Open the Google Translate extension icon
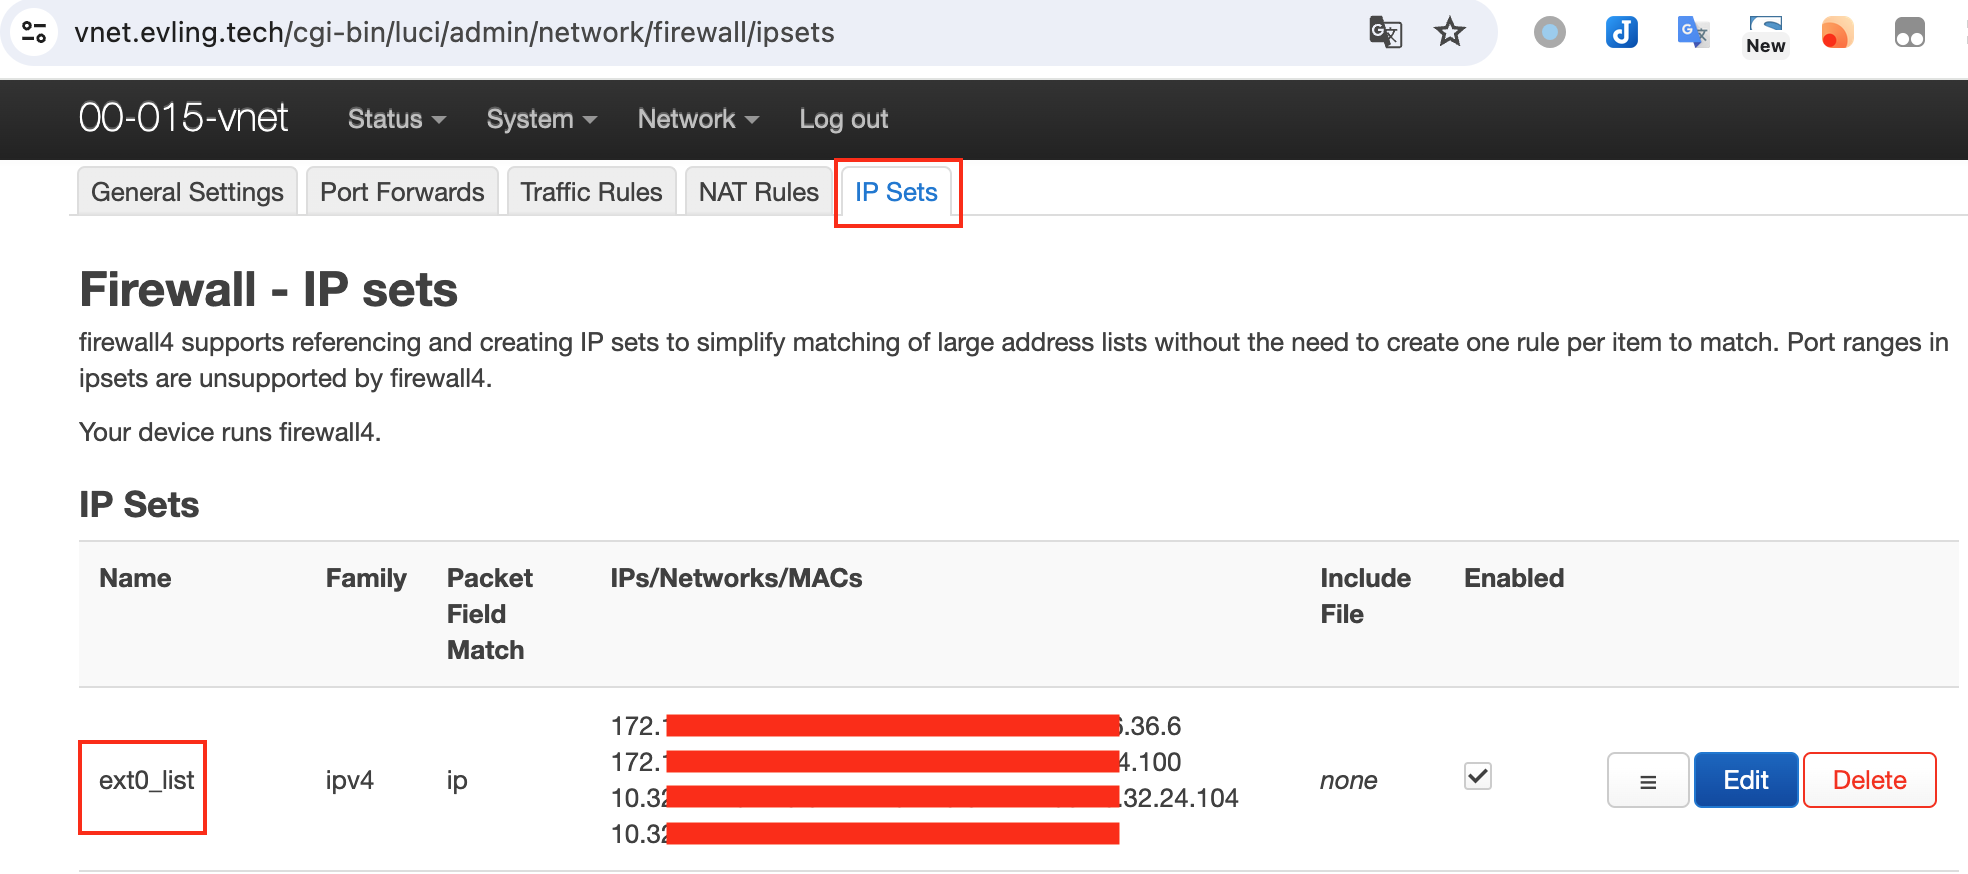 coord(1693,33)
